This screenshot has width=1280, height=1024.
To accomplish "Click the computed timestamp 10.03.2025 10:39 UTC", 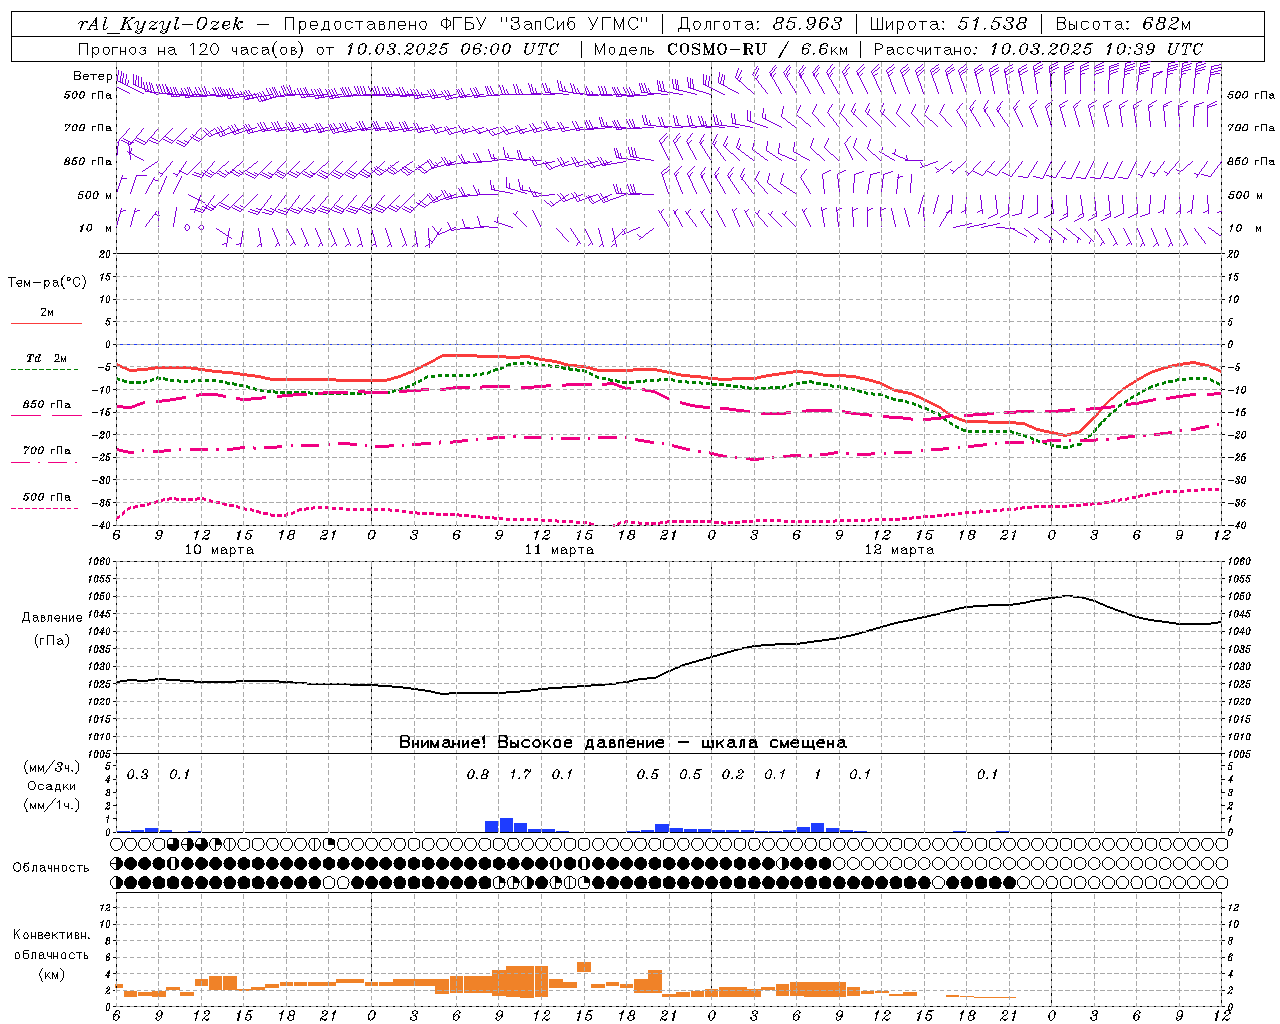I will coord(1096,49).
